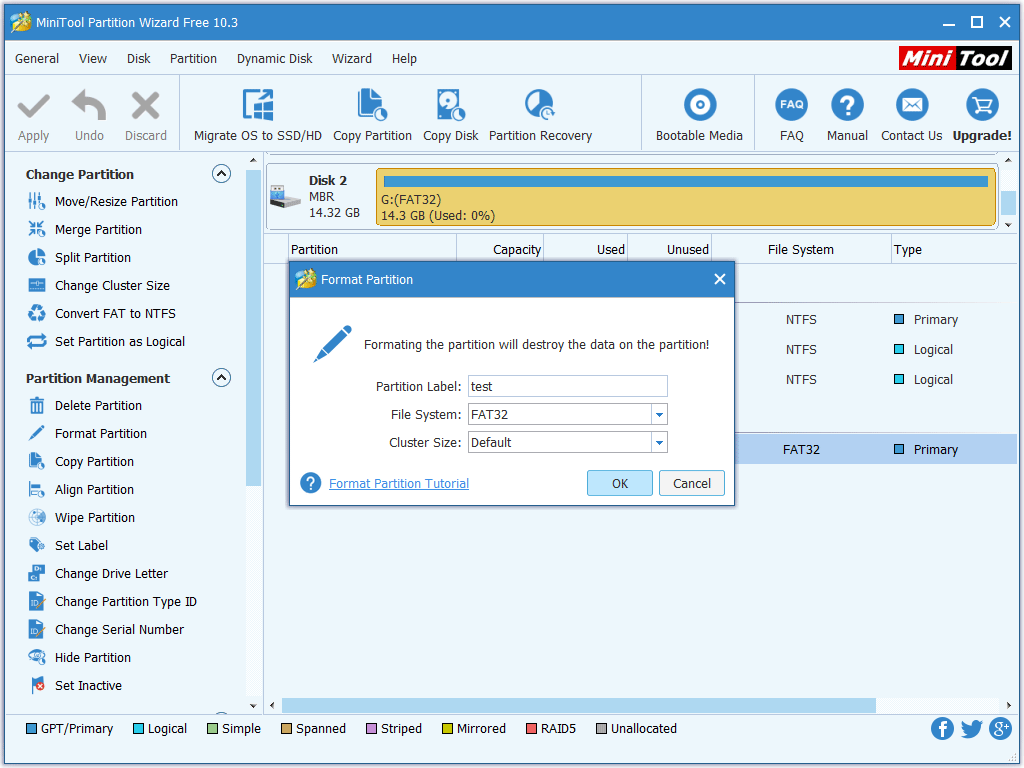1024x768 pixels.
Task: Collapse the Change Partition section
Action: [222, 174]
